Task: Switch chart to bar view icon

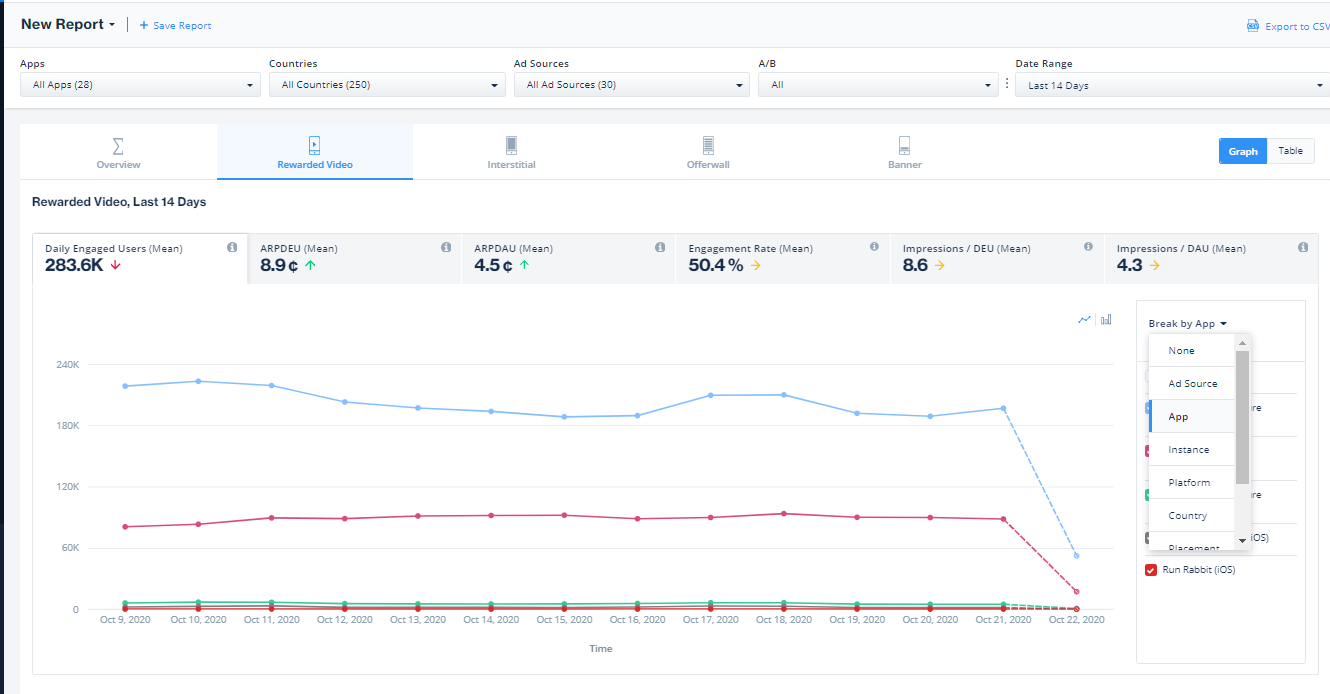Action: [1105, 318]
